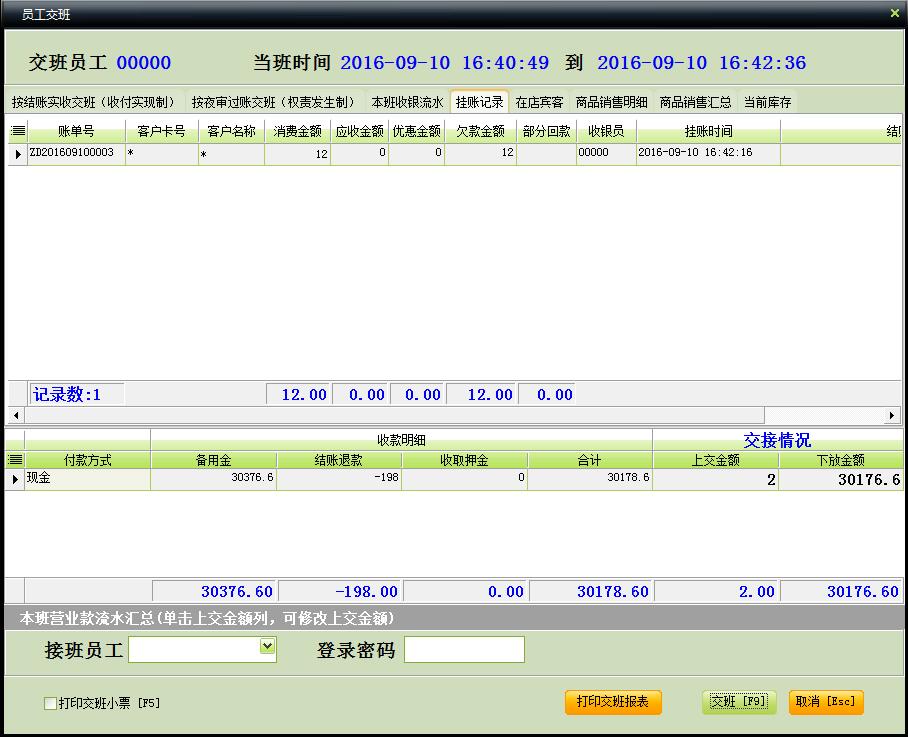Screen dimensions: 908x737
Task: Click the 应收金额 column header
Action: click(x=360, y=131)
